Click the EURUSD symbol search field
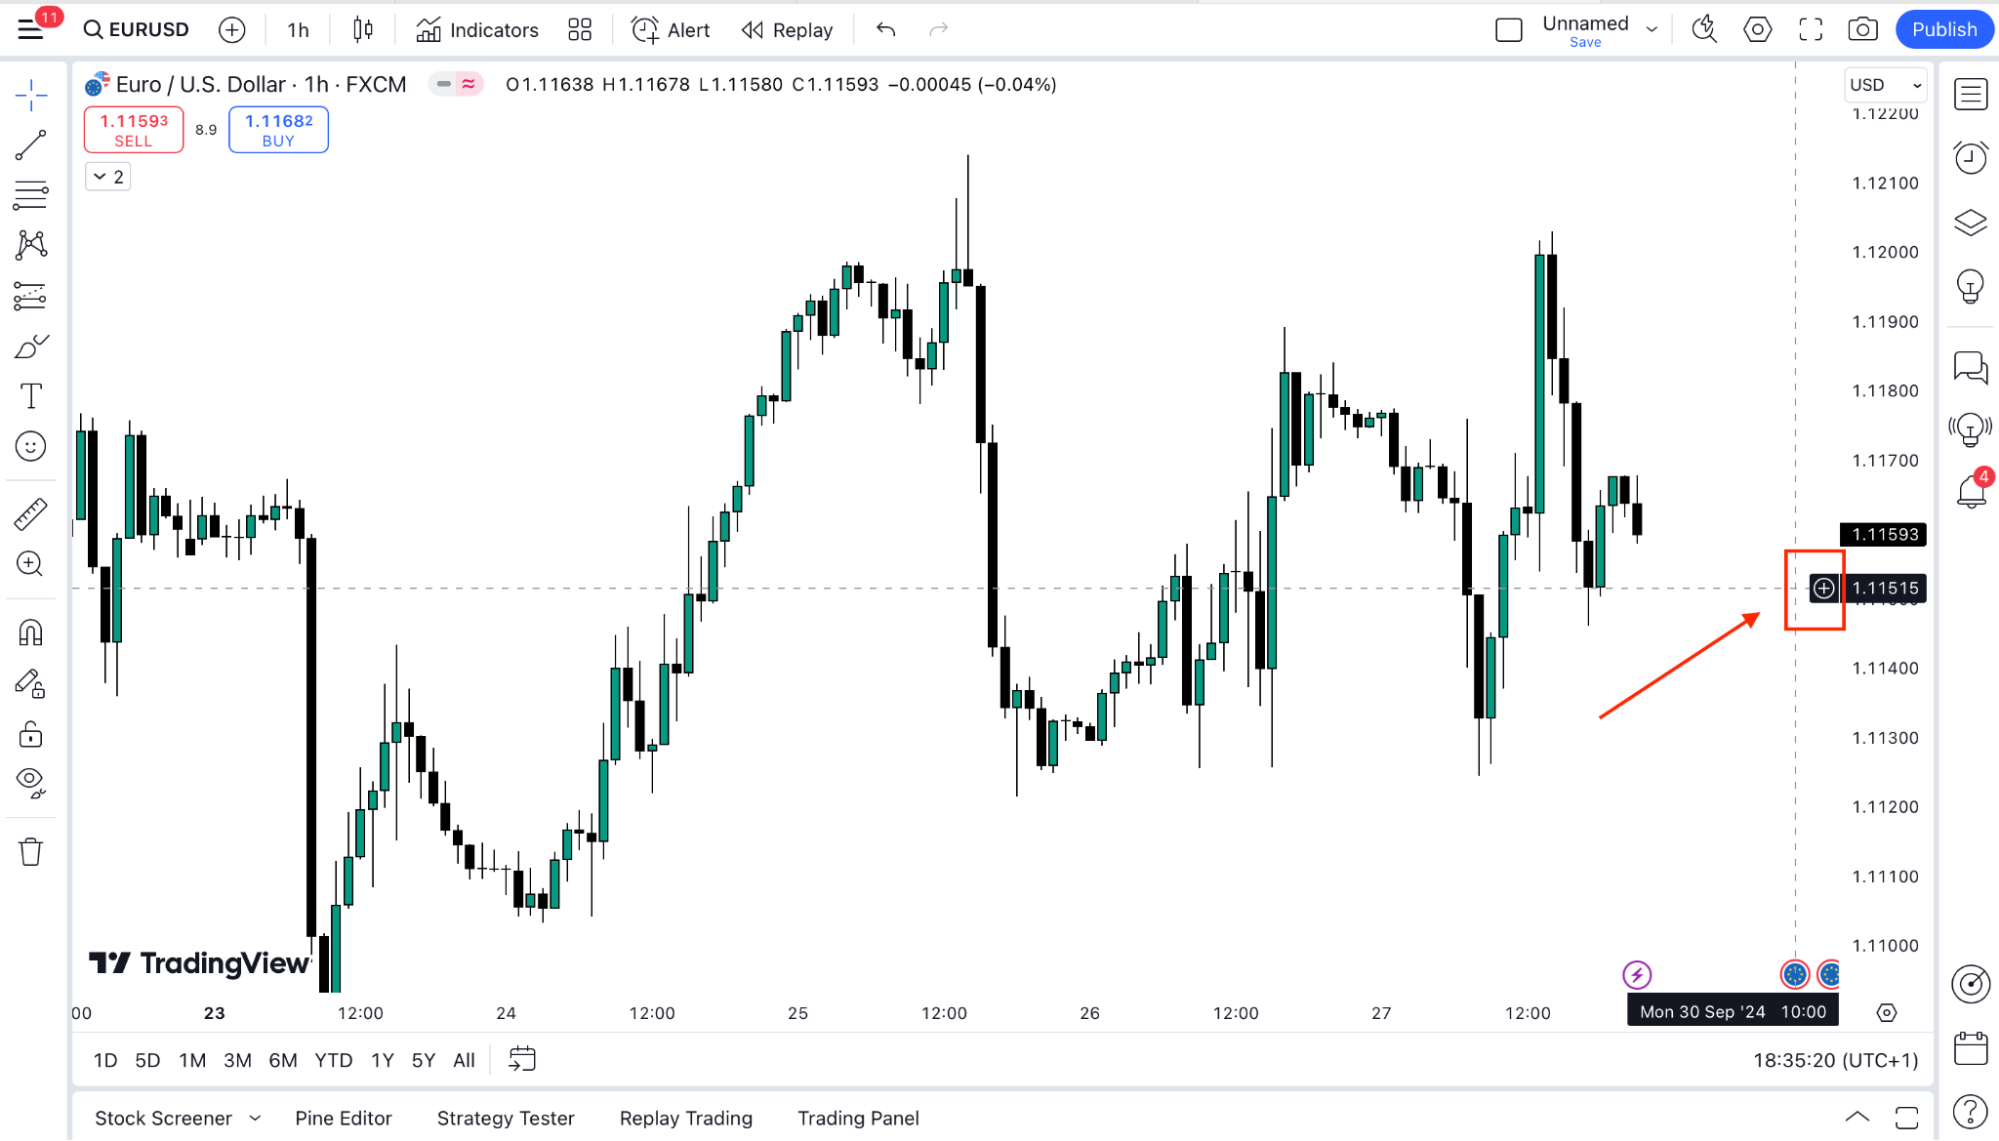Image resolution: width=1999 pixels, height=1141 pixels. [x=137, y=30]
